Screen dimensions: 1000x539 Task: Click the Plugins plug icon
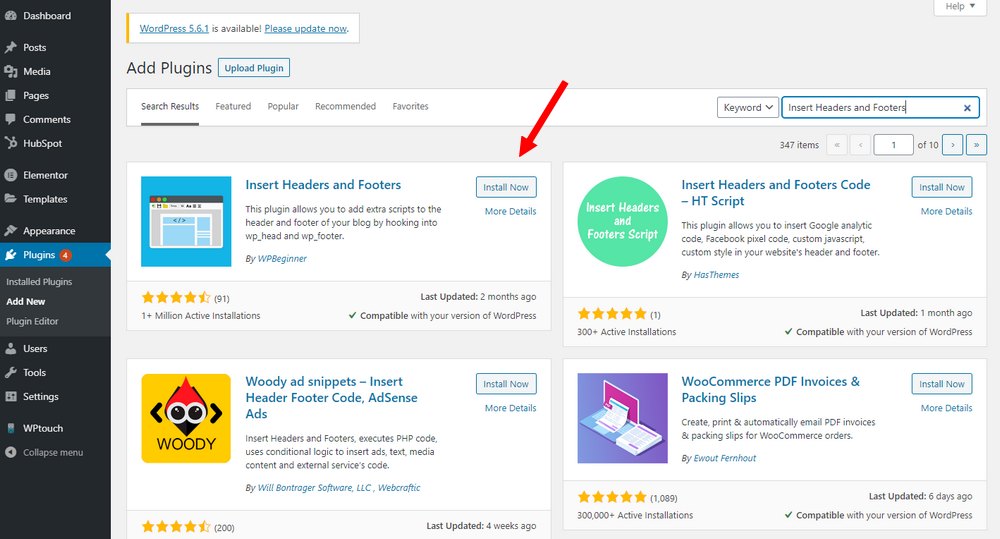(11, 255)
